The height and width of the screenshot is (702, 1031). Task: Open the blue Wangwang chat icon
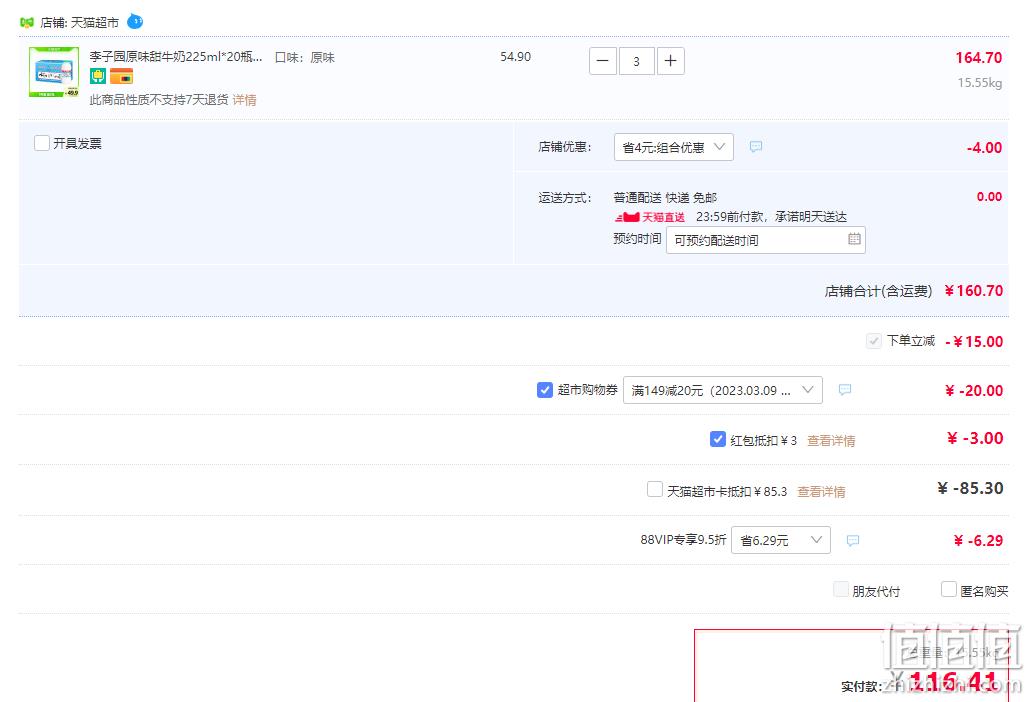click(x=135, y=22)
